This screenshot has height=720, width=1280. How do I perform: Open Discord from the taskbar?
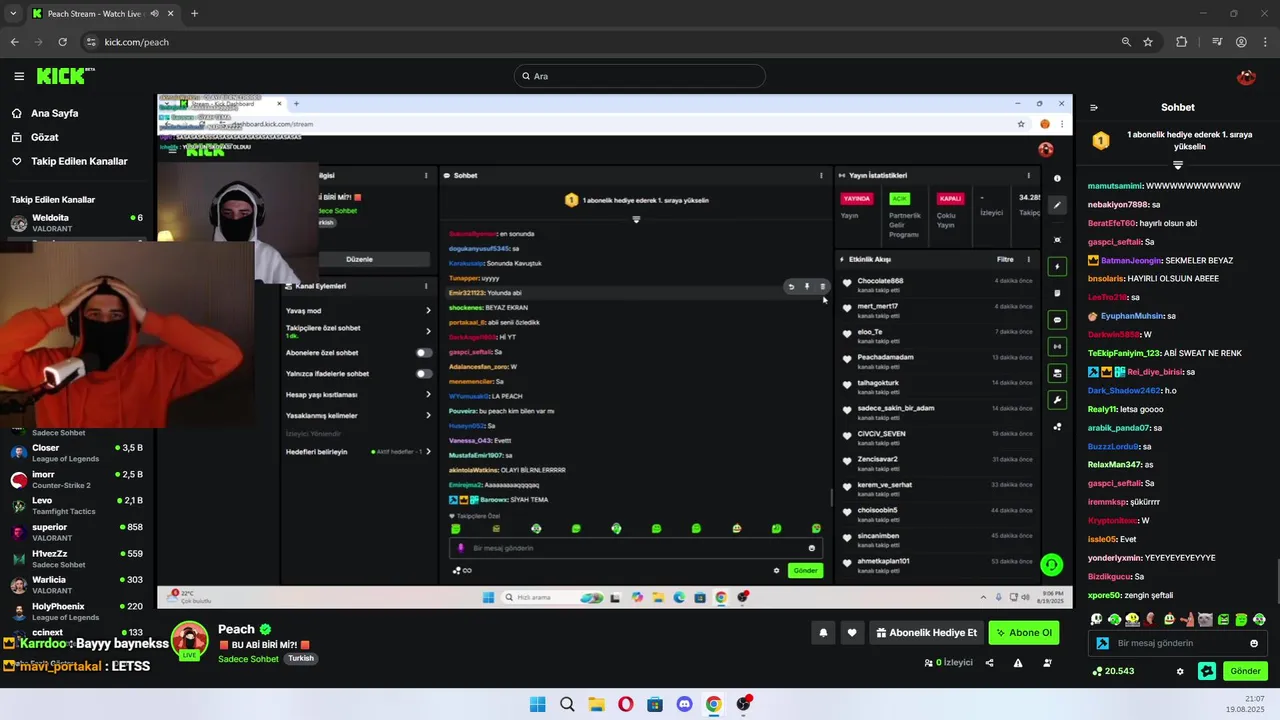point(684,704)
